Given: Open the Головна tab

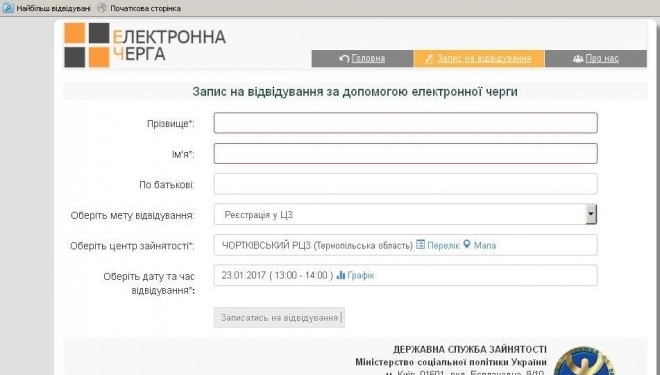Looking at the screenshot, I should (x=362, y=59).
